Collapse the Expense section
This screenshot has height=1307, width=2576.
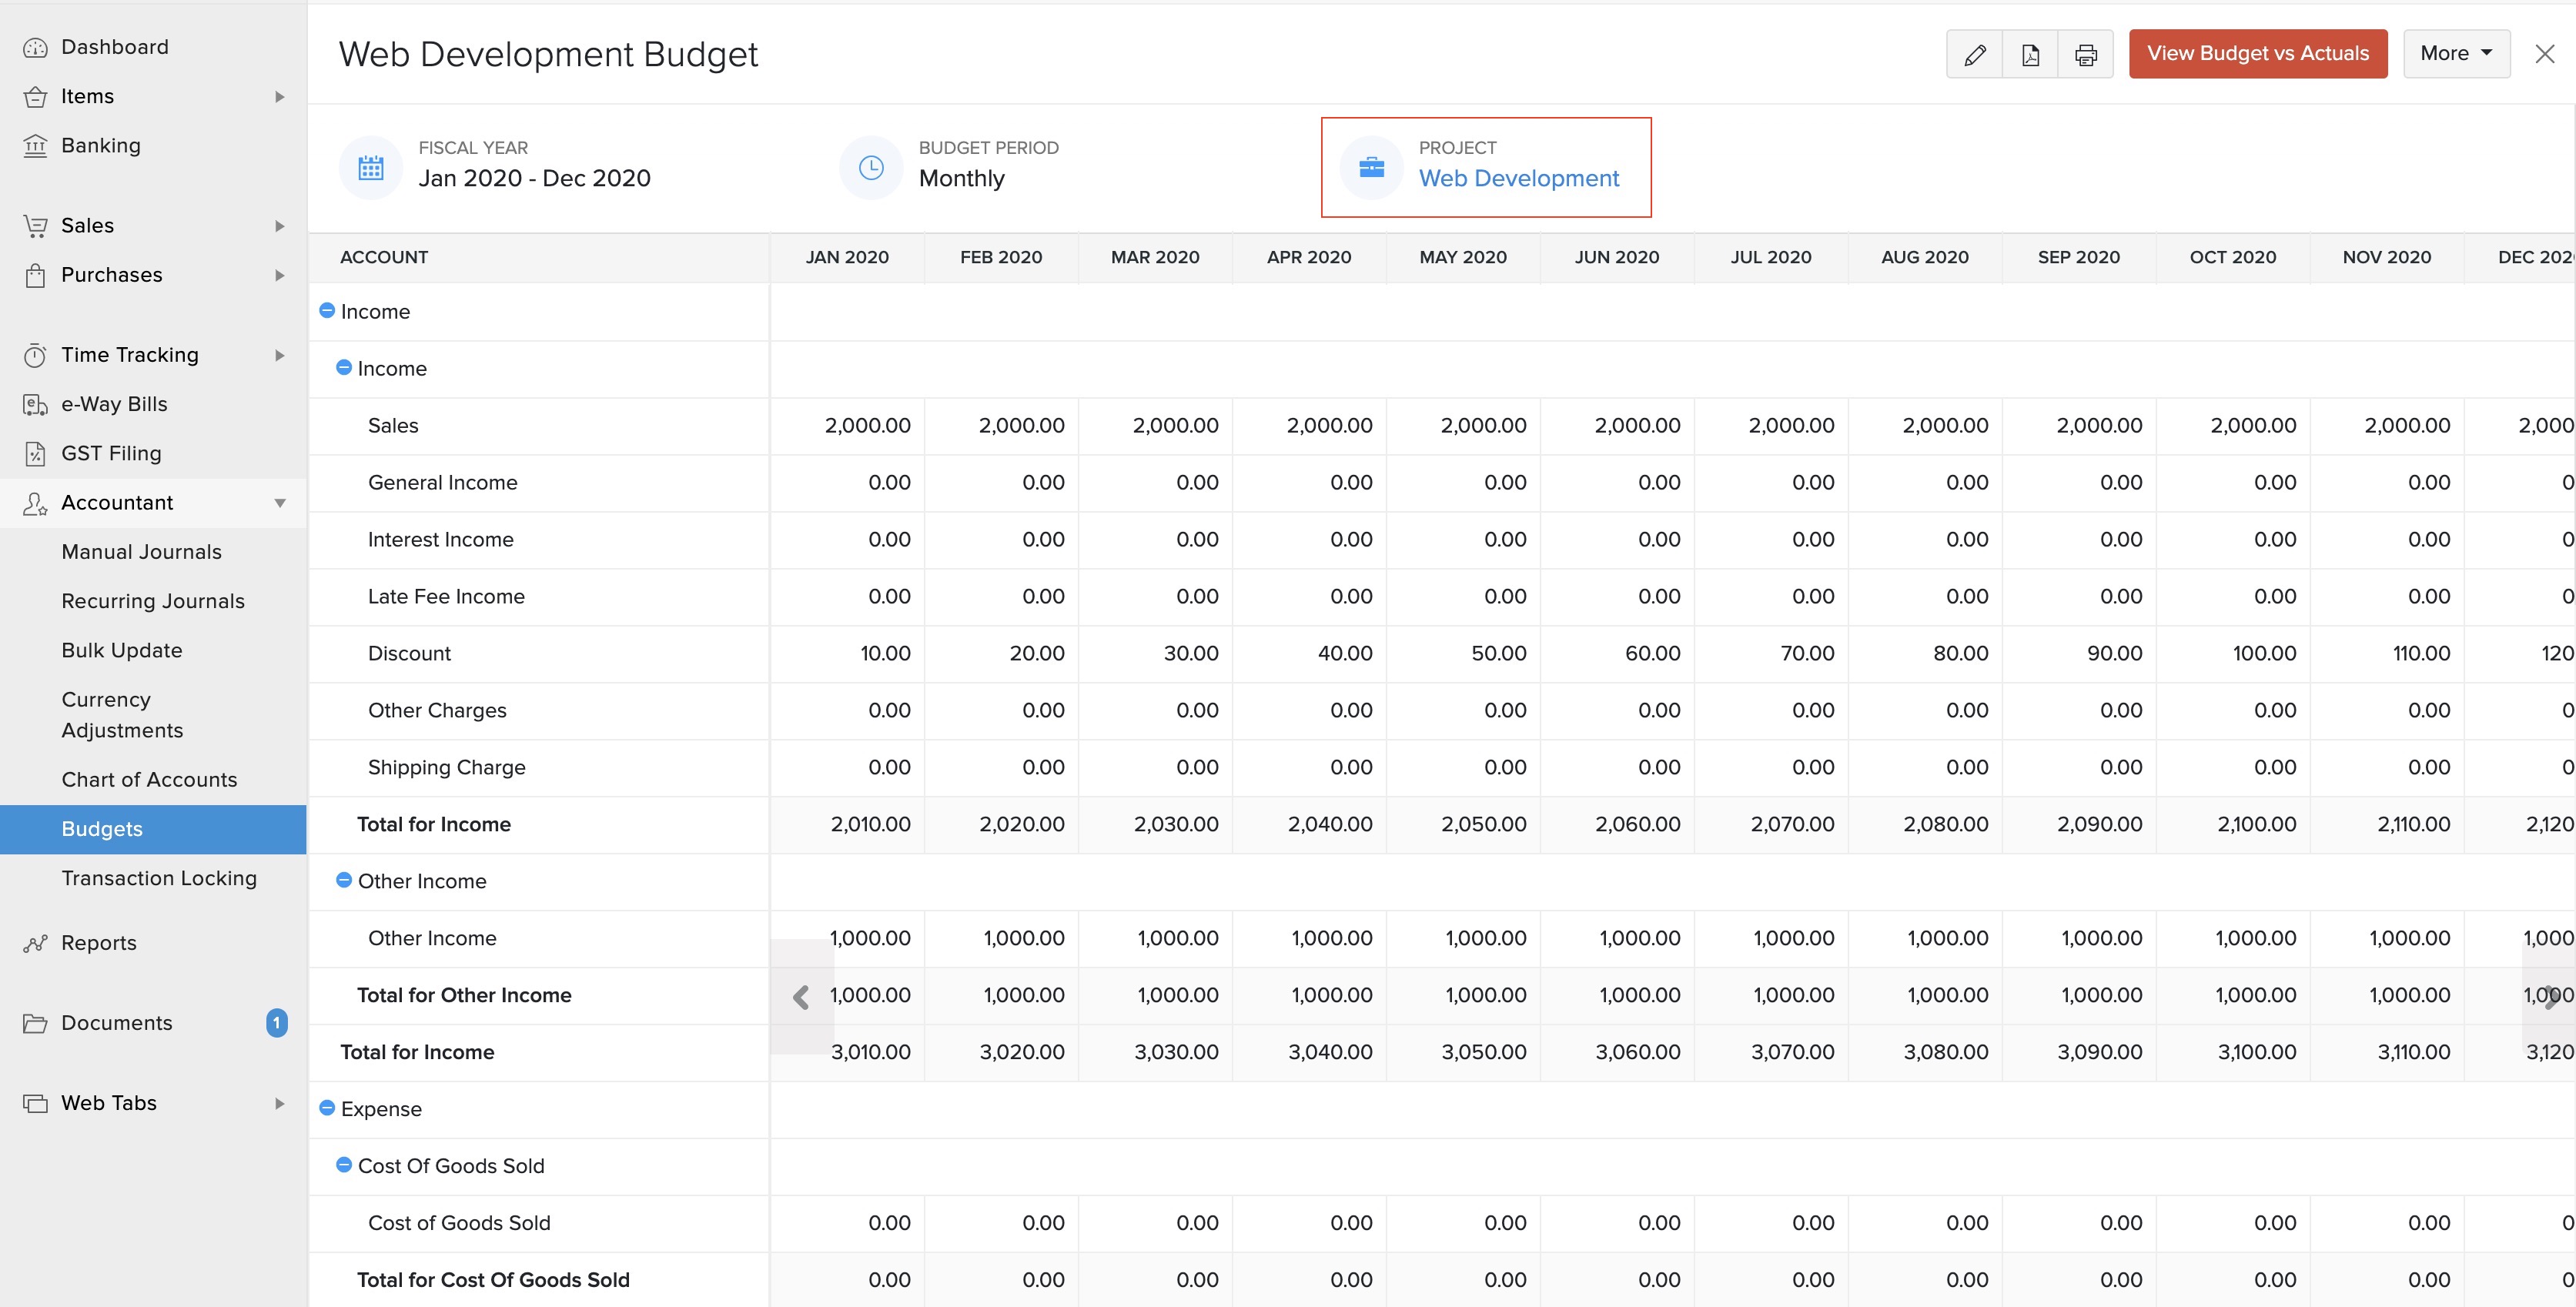click(x=327, y=1108)
